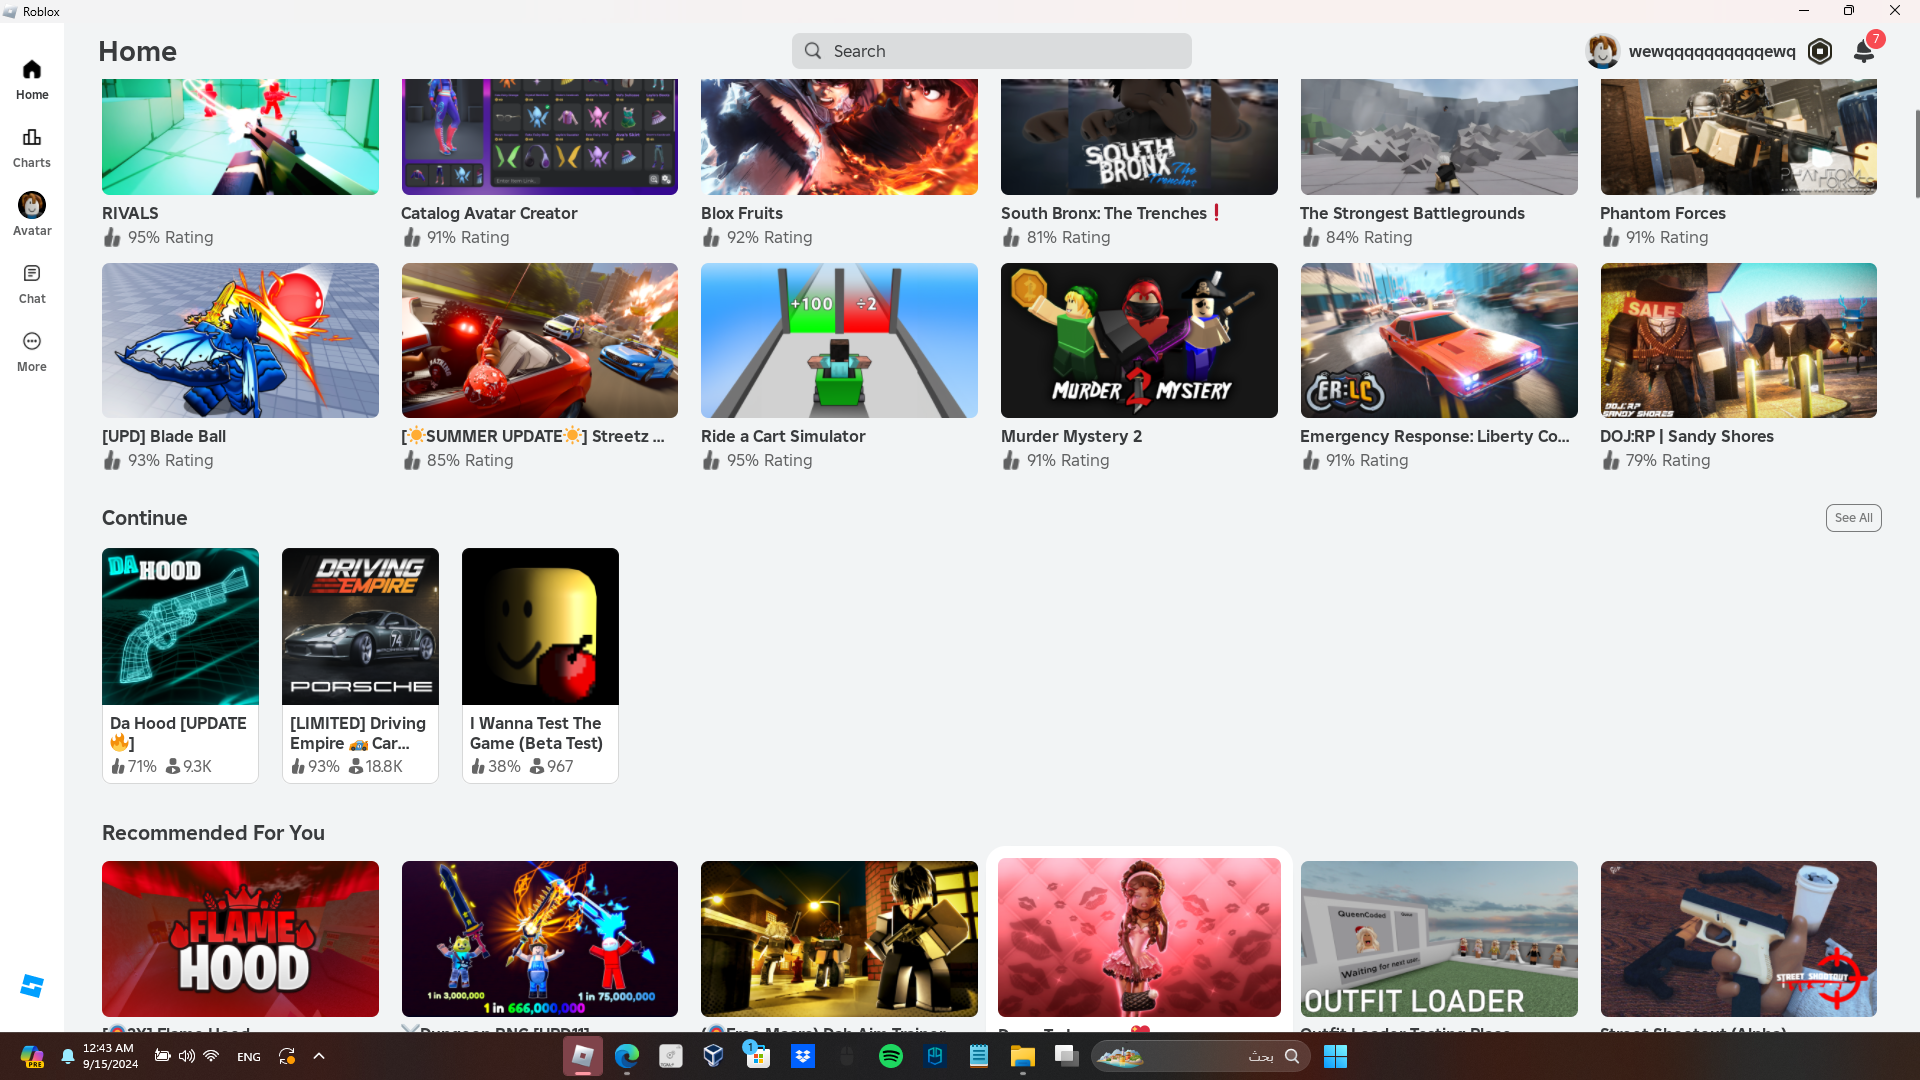The height and width of the screenshot is (1080, 1920).
Task: Open the Murder Mystery 2 thumbnail
Action: pyautogui.click(x=1139, y=340)
